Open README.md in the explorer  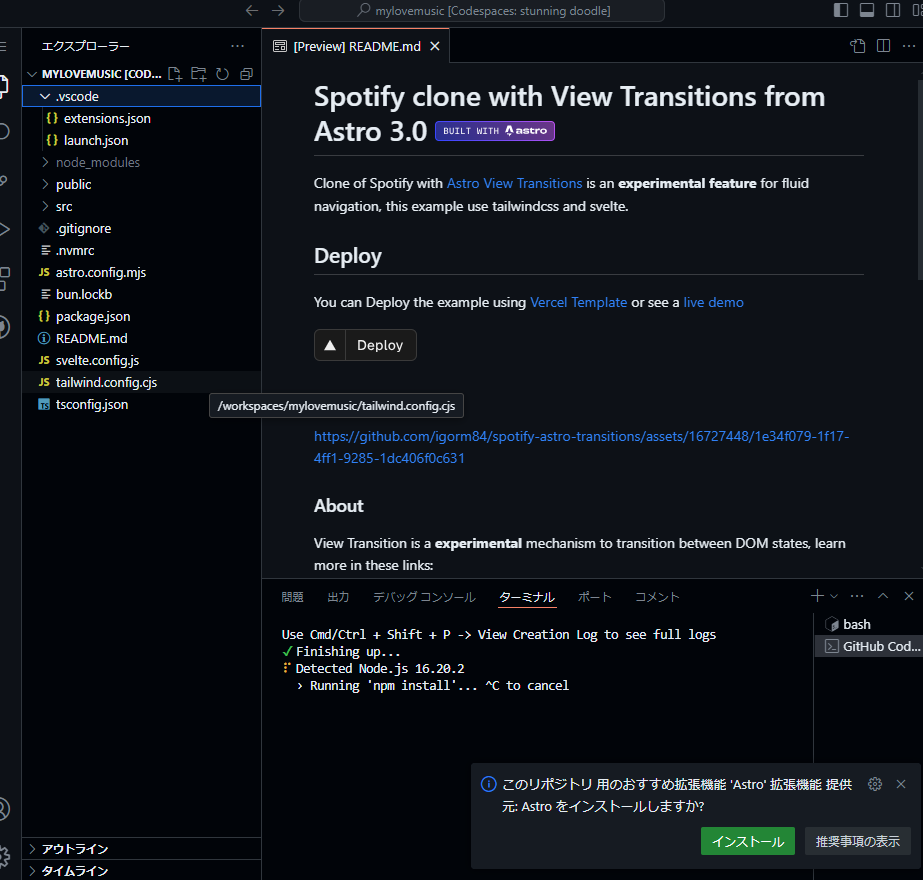pos(141,338)
